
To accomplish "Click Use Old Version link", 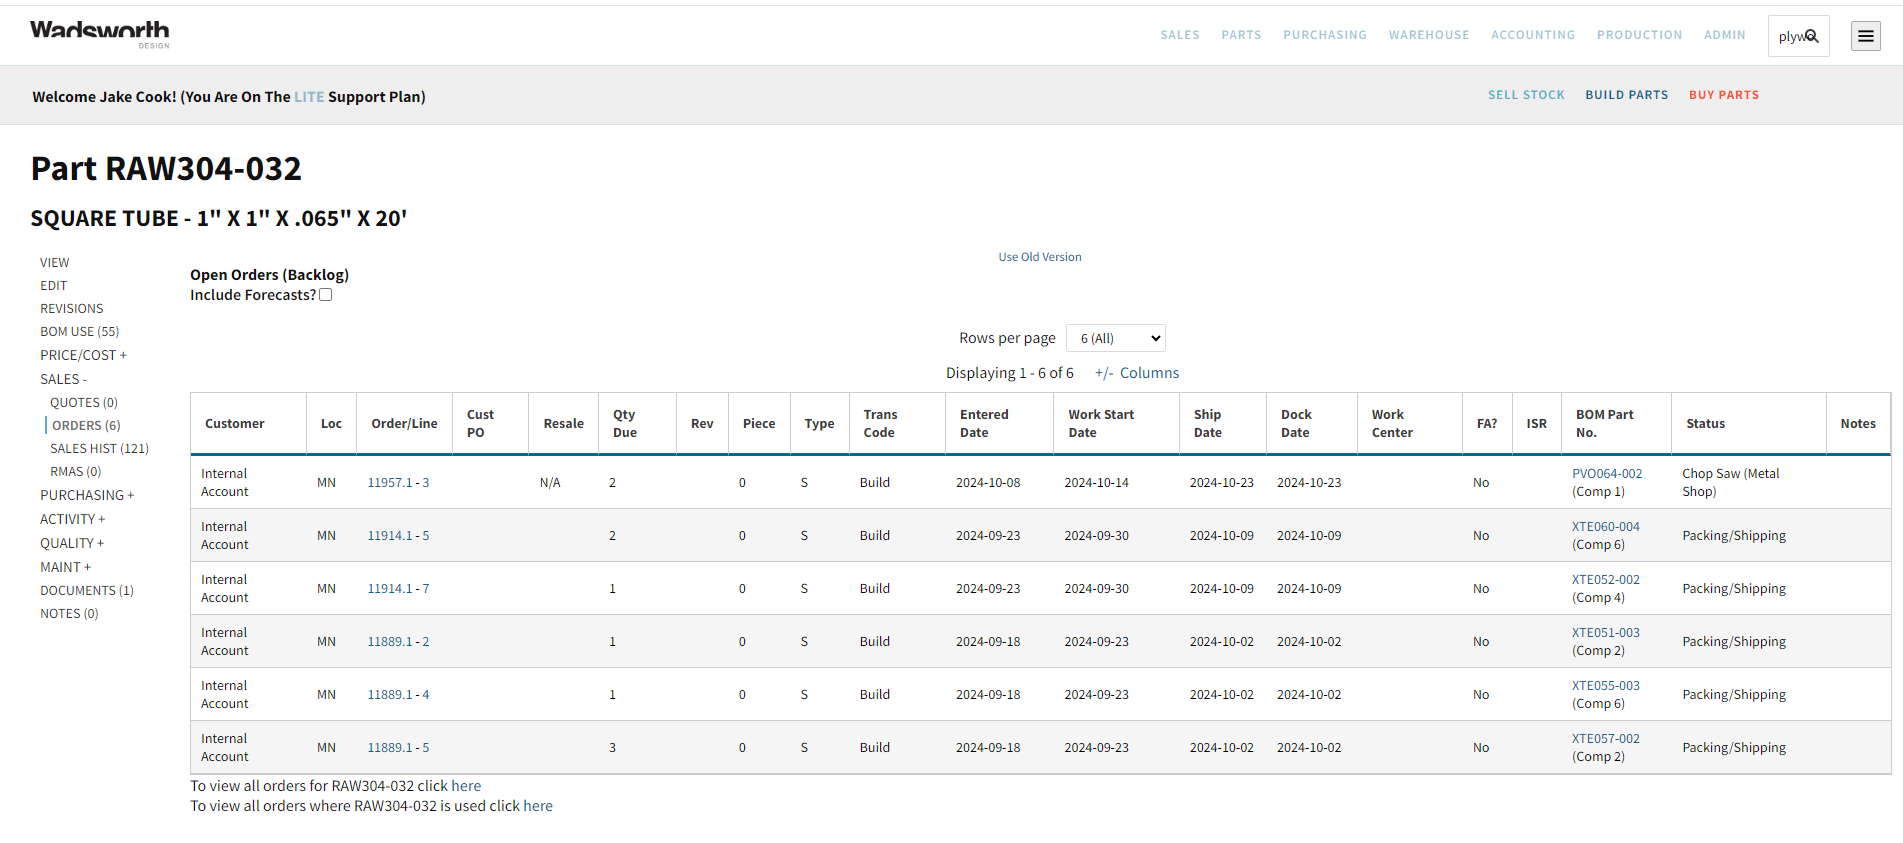I will 1039,257.
